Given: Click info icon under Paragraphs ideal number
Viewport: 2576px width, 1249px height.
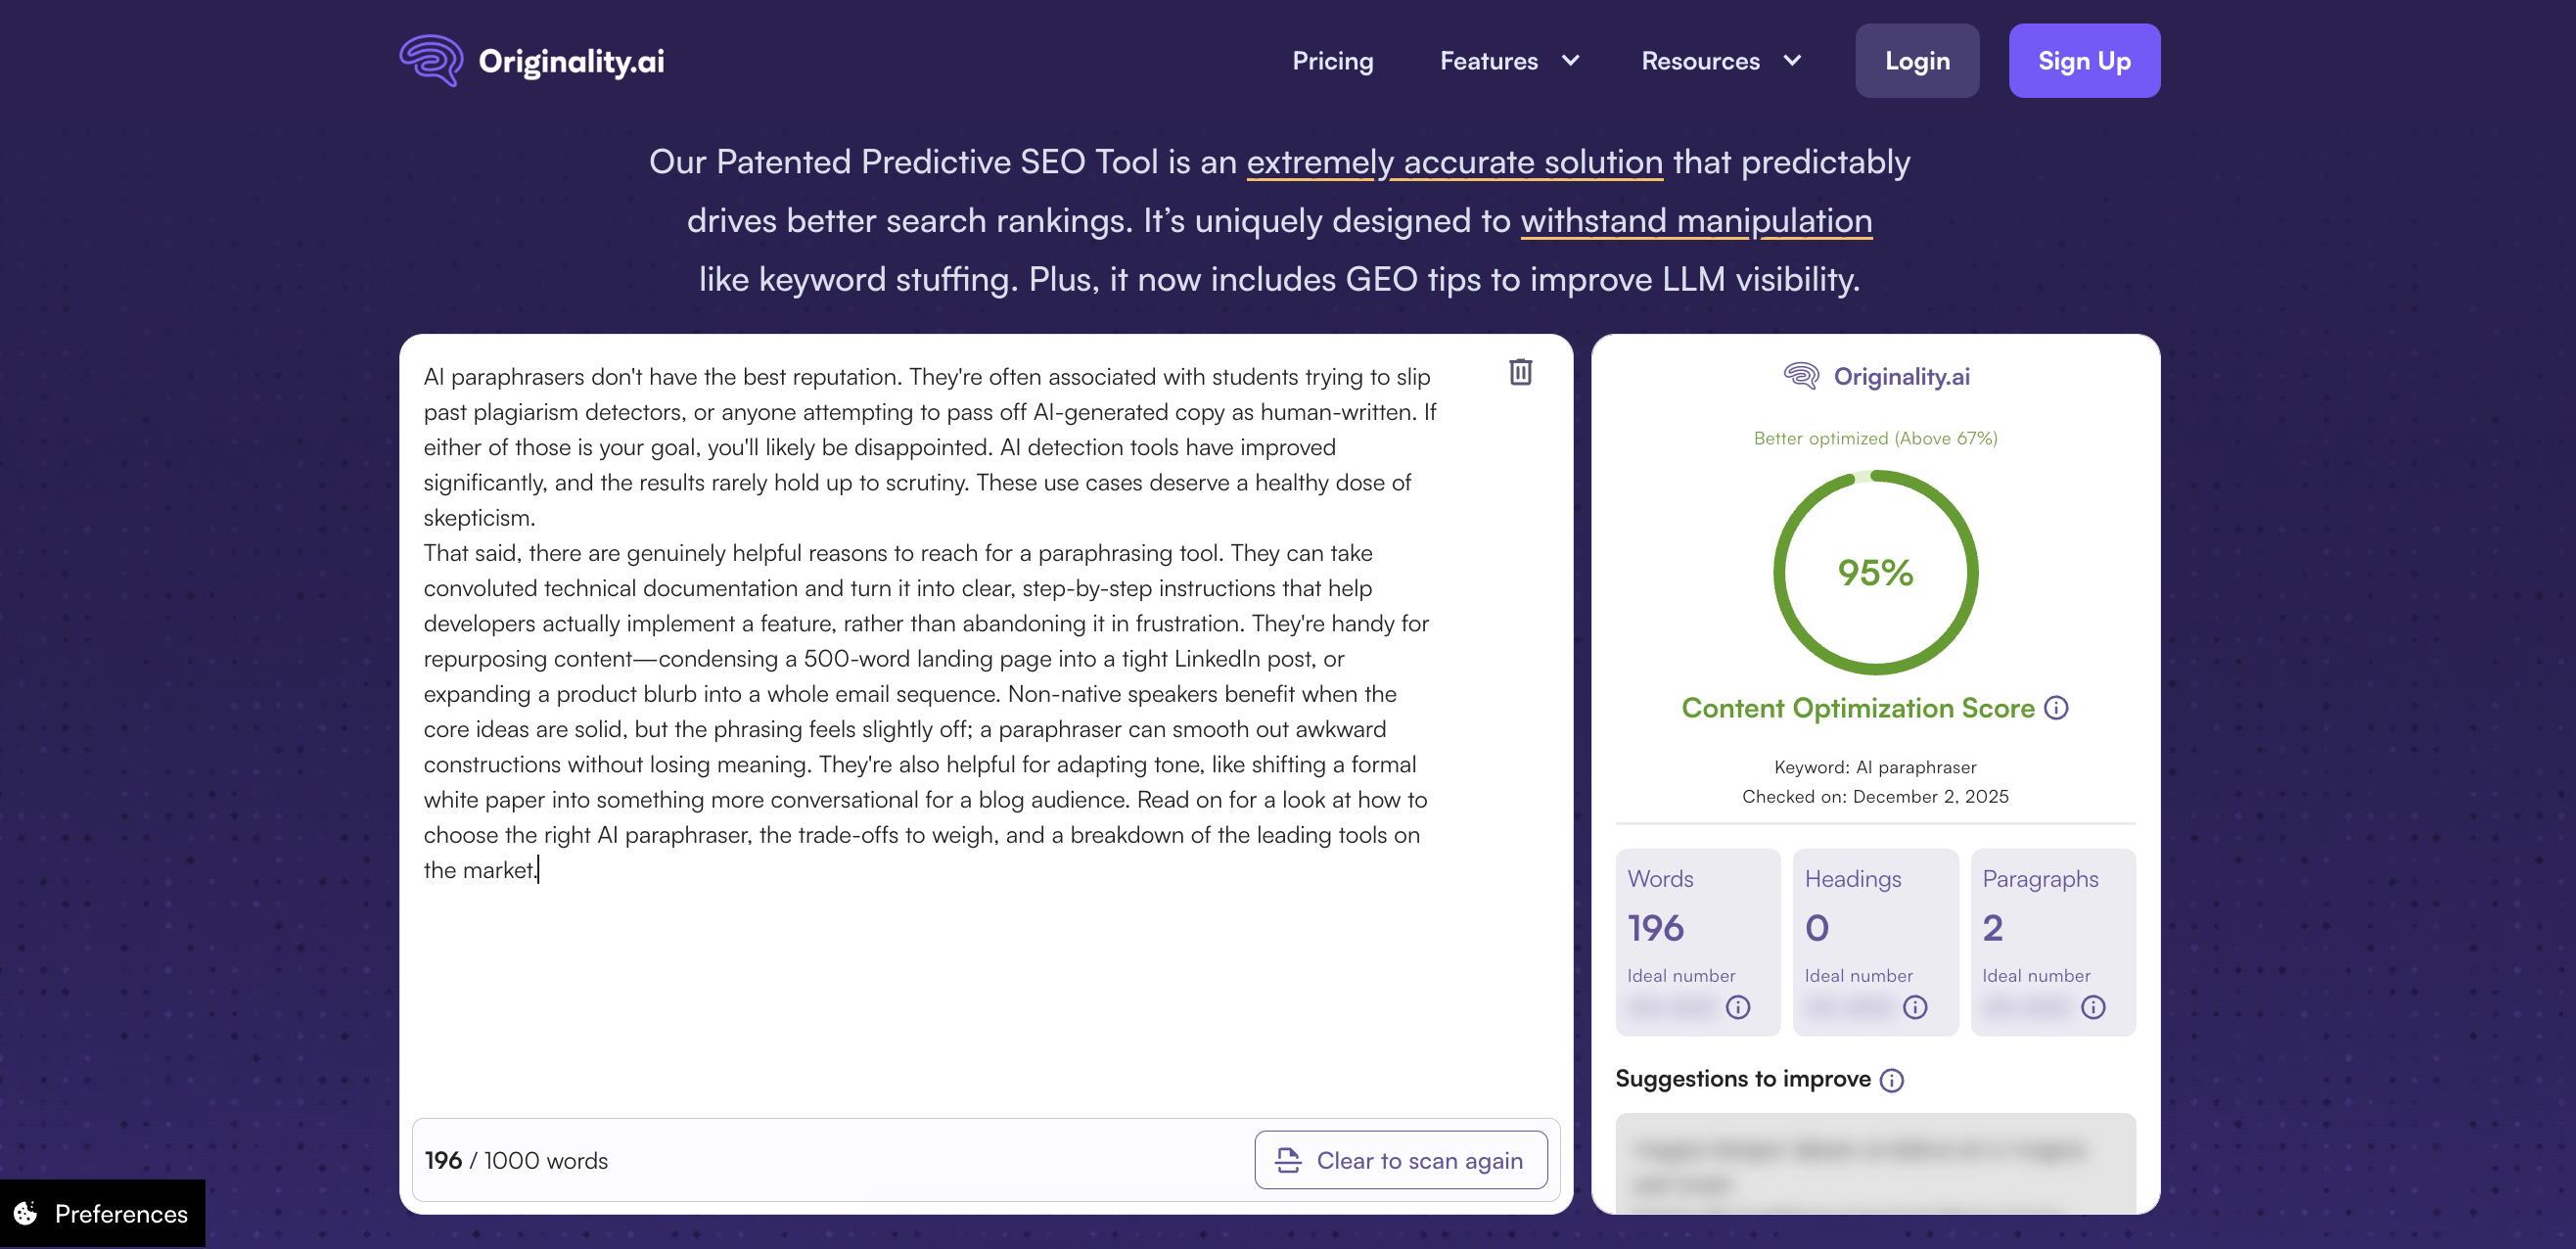Looking at the screenshot, I should (2093, 1007).
